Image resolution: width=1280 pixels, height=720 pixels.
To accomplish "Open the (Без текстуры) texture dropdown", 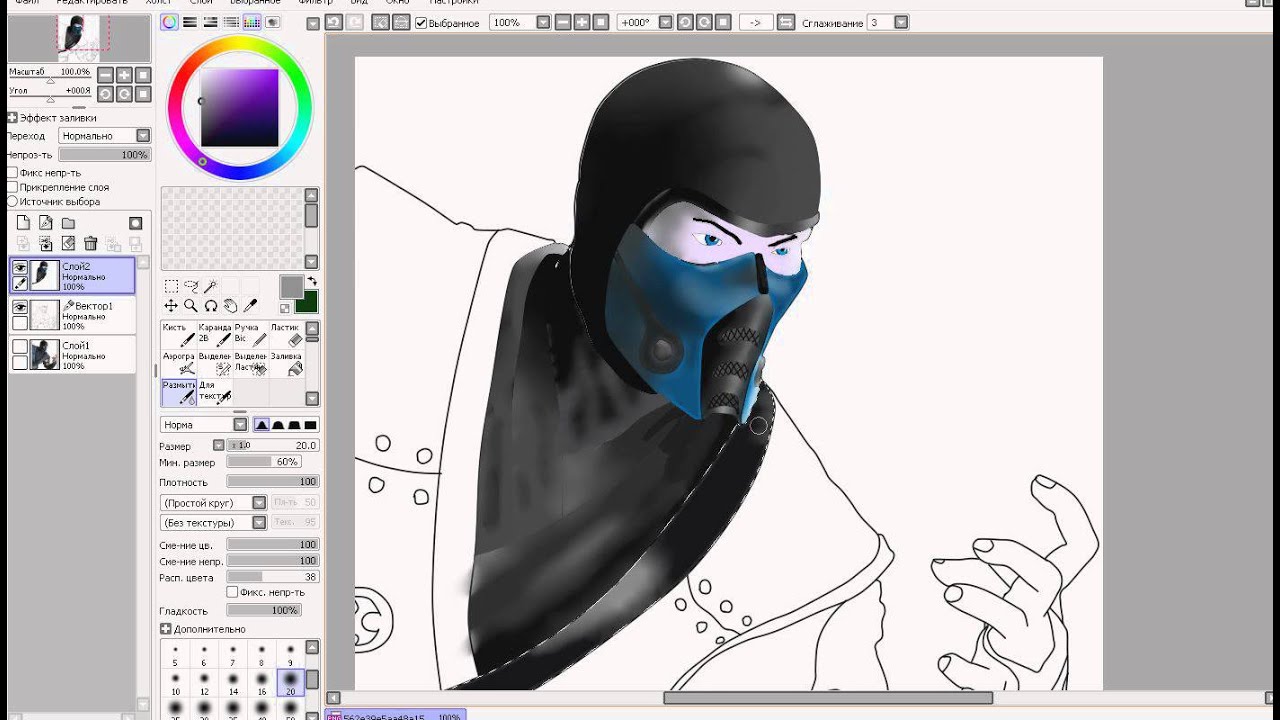I will tap(214, 522).
